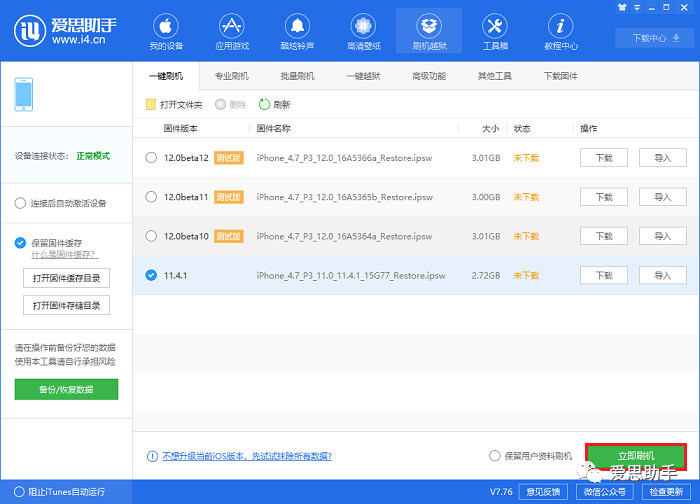This screenshot has height=504, width=700.
Task: Select firmware 12.0beta10 radio button
Action: point(151,236)
